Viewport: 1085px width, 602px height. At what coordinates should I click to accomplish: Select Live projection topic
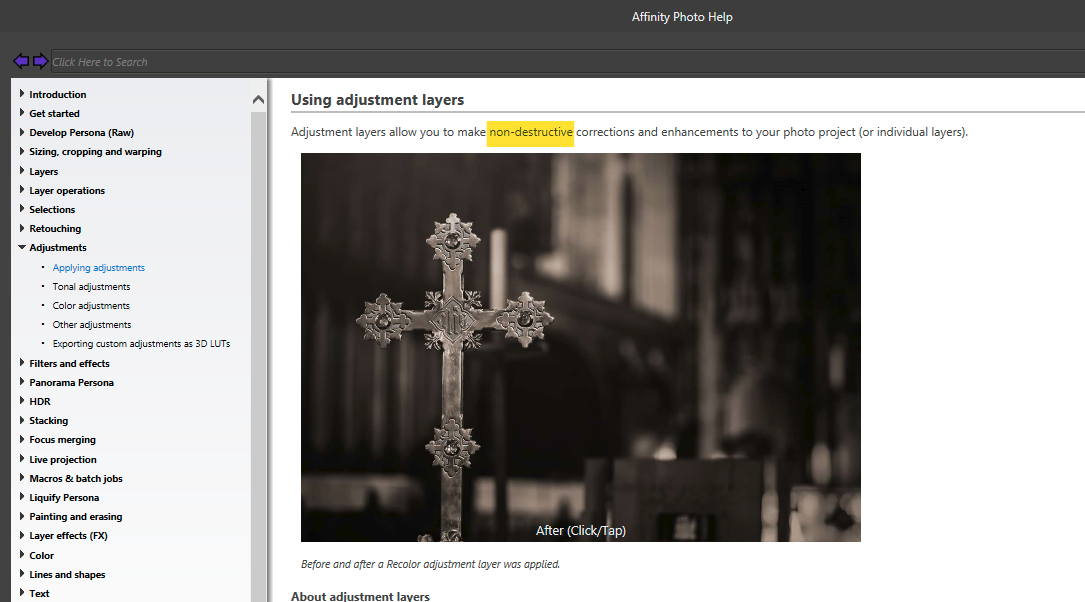click(x=63, y=459)
